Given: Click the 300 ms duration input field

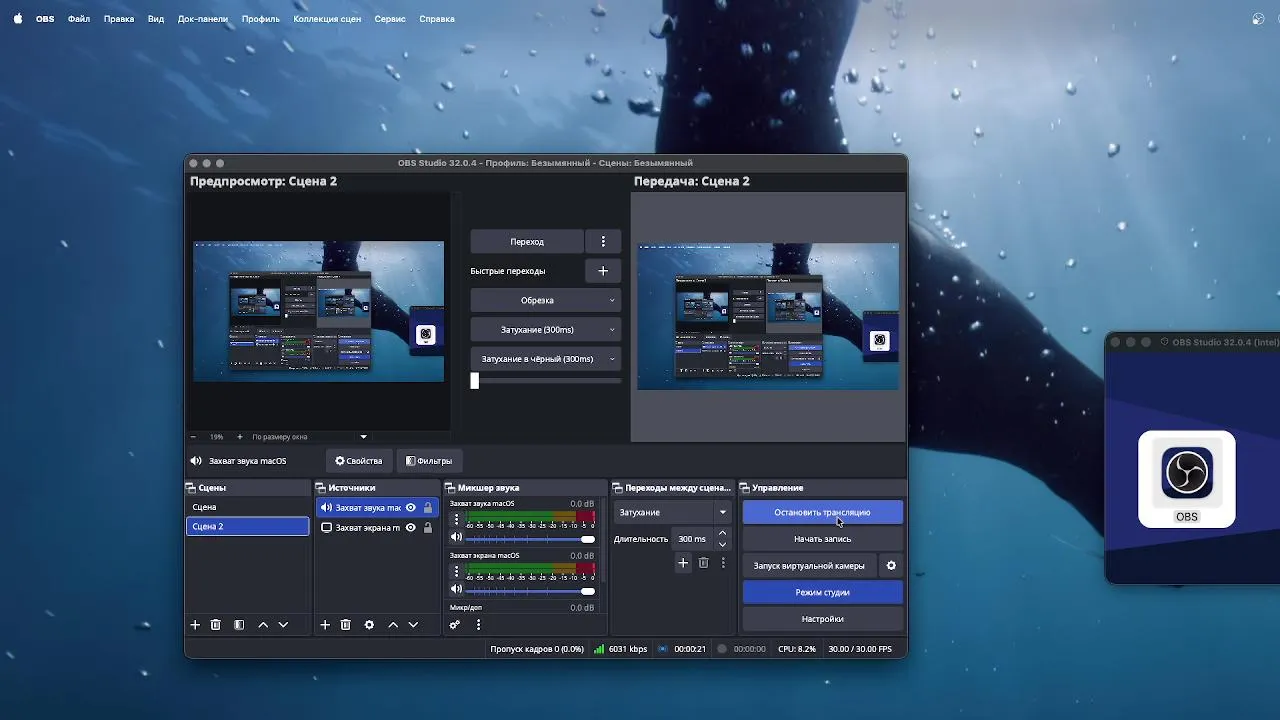Looking at the screenshot, I should [692, 539].
